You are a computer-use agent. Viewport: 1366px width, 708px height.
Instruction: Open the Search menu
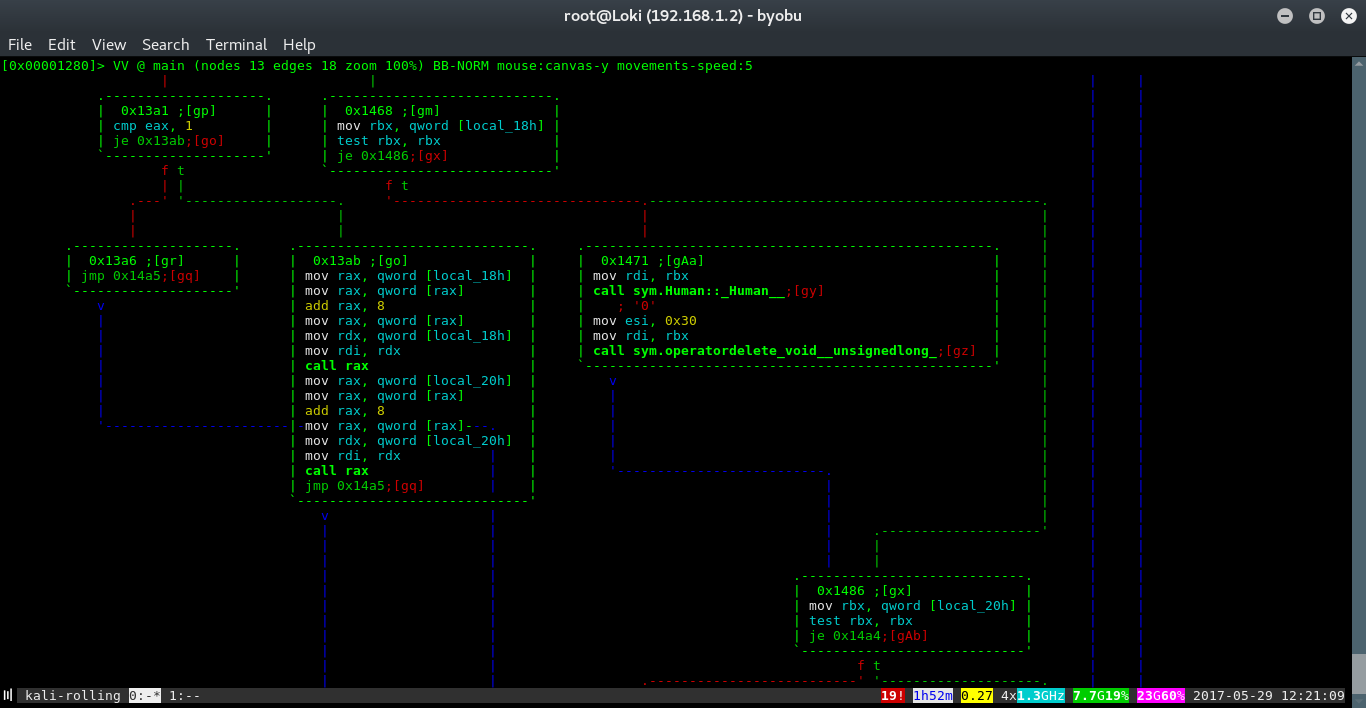(x=165, y=44)
